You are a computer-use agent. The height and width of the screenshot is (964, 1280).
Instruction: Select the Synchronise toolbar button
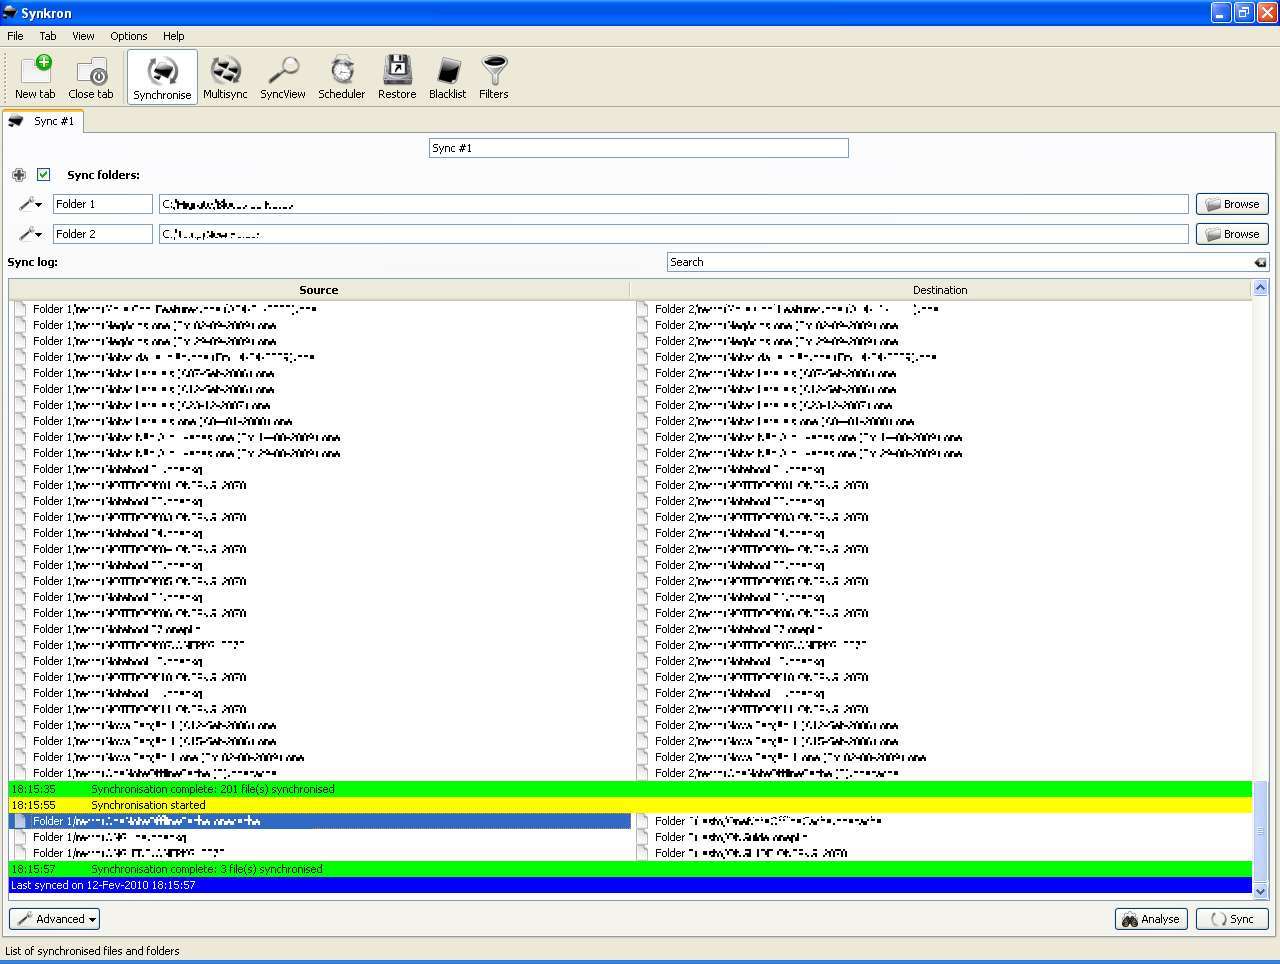[x=162, y=77]
